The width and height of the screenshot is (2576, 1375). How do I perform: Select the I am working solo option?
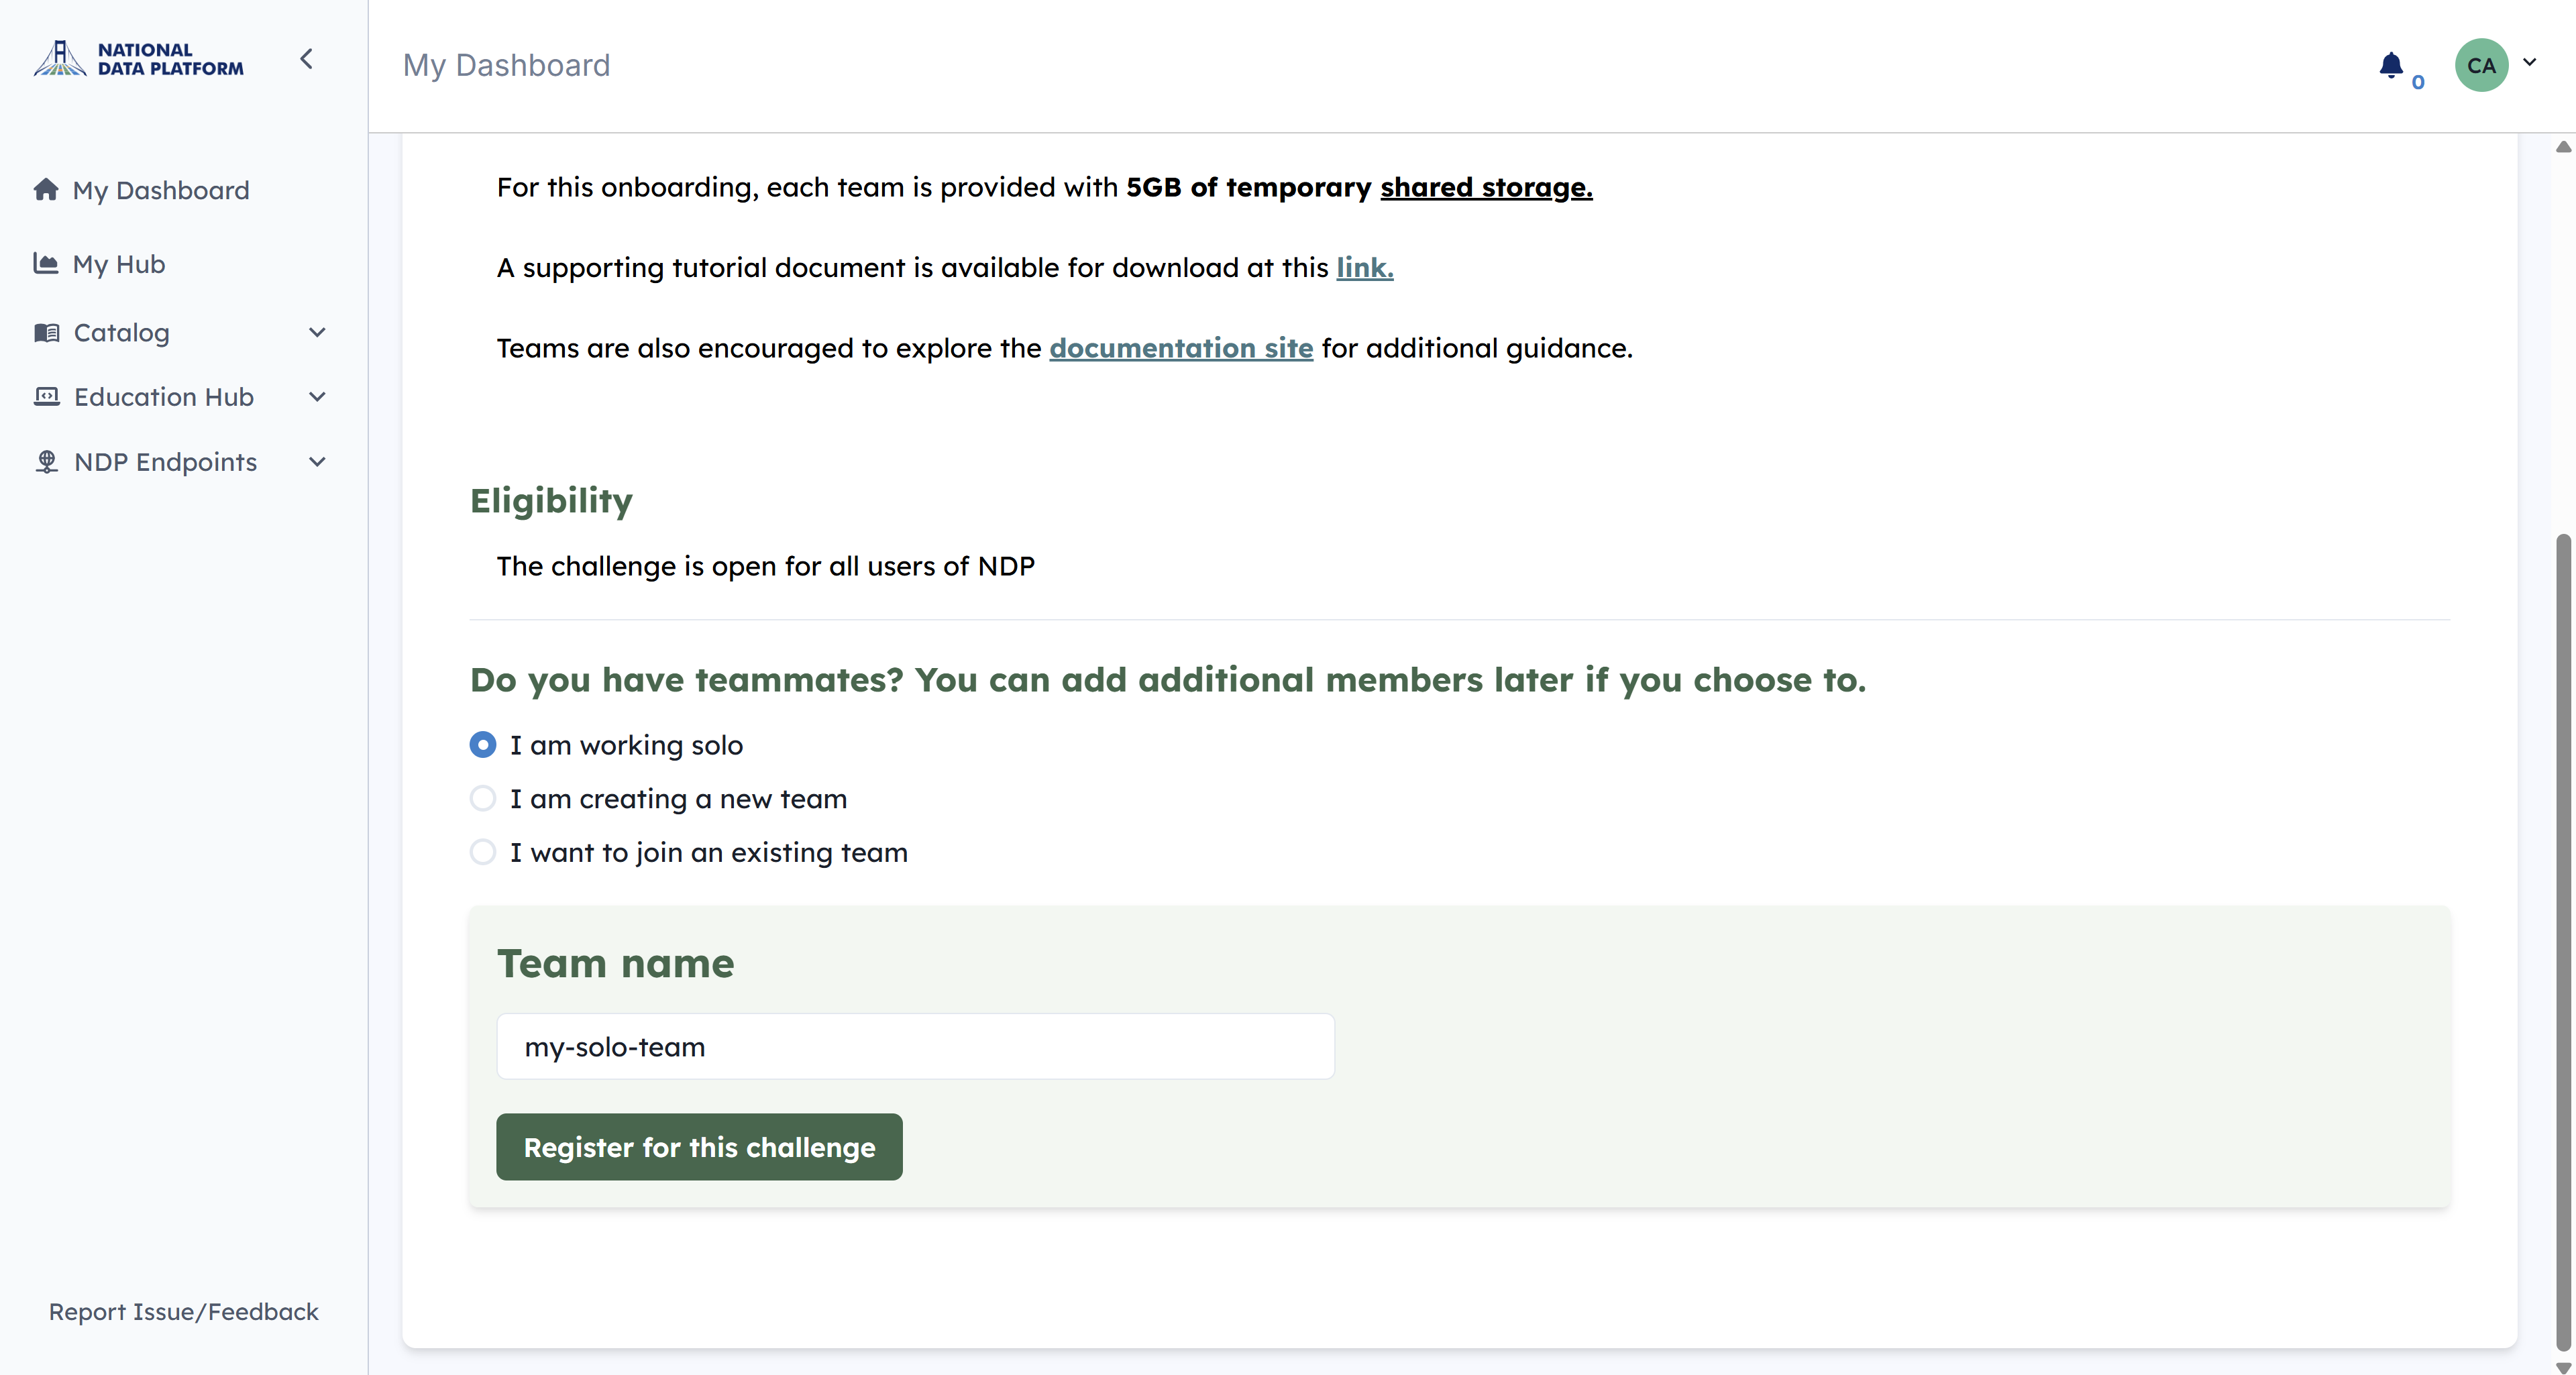[483, 744]
